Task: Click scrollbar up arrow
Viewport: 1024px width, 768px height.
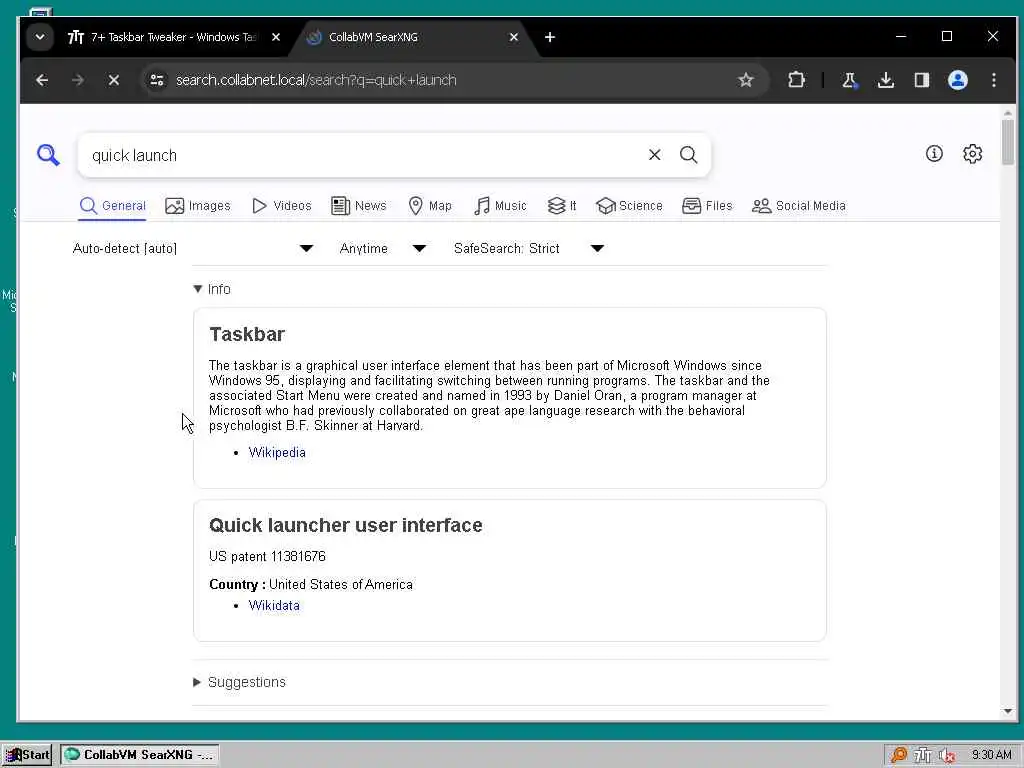Action: coord(1008,113)
